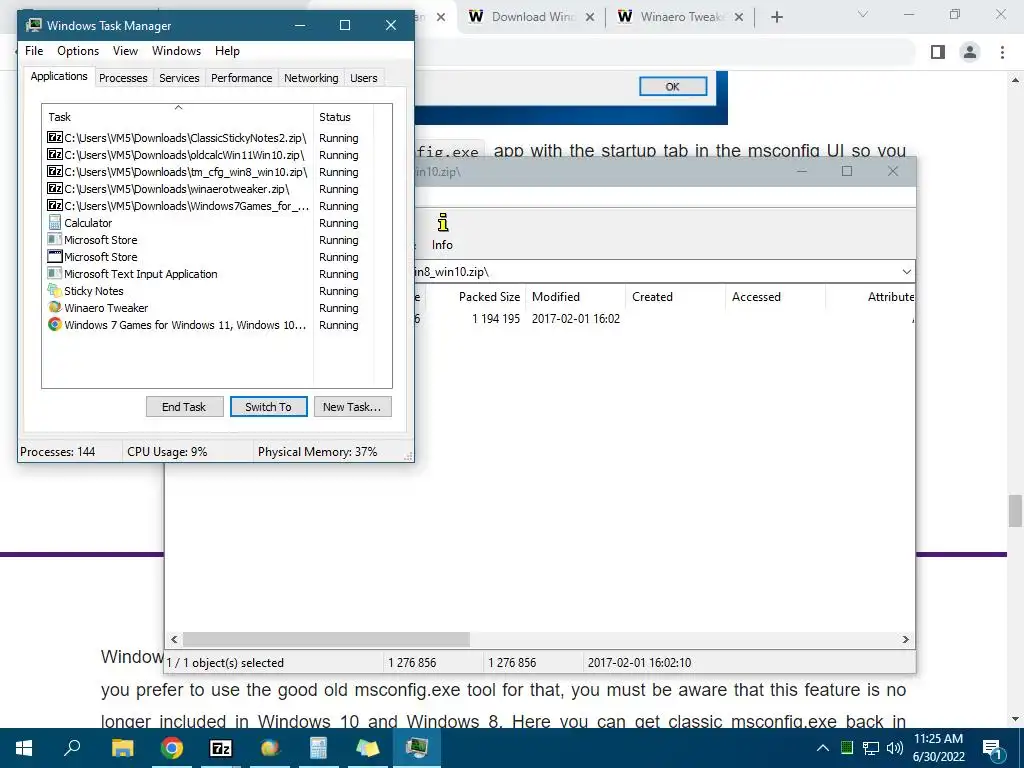The width and height of the screenshot is (1024, 768).
Task: Click the horizontal scrollbar thumb in 7-Zip
Action: [326, 639]
